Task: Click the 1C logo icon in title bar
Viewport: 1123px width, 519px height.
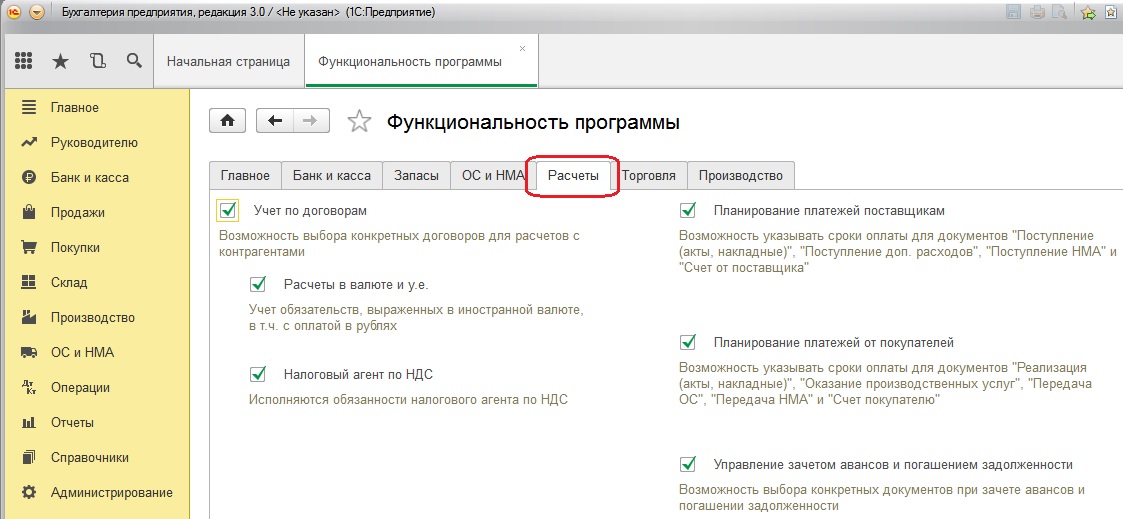Action: point(13,12)
